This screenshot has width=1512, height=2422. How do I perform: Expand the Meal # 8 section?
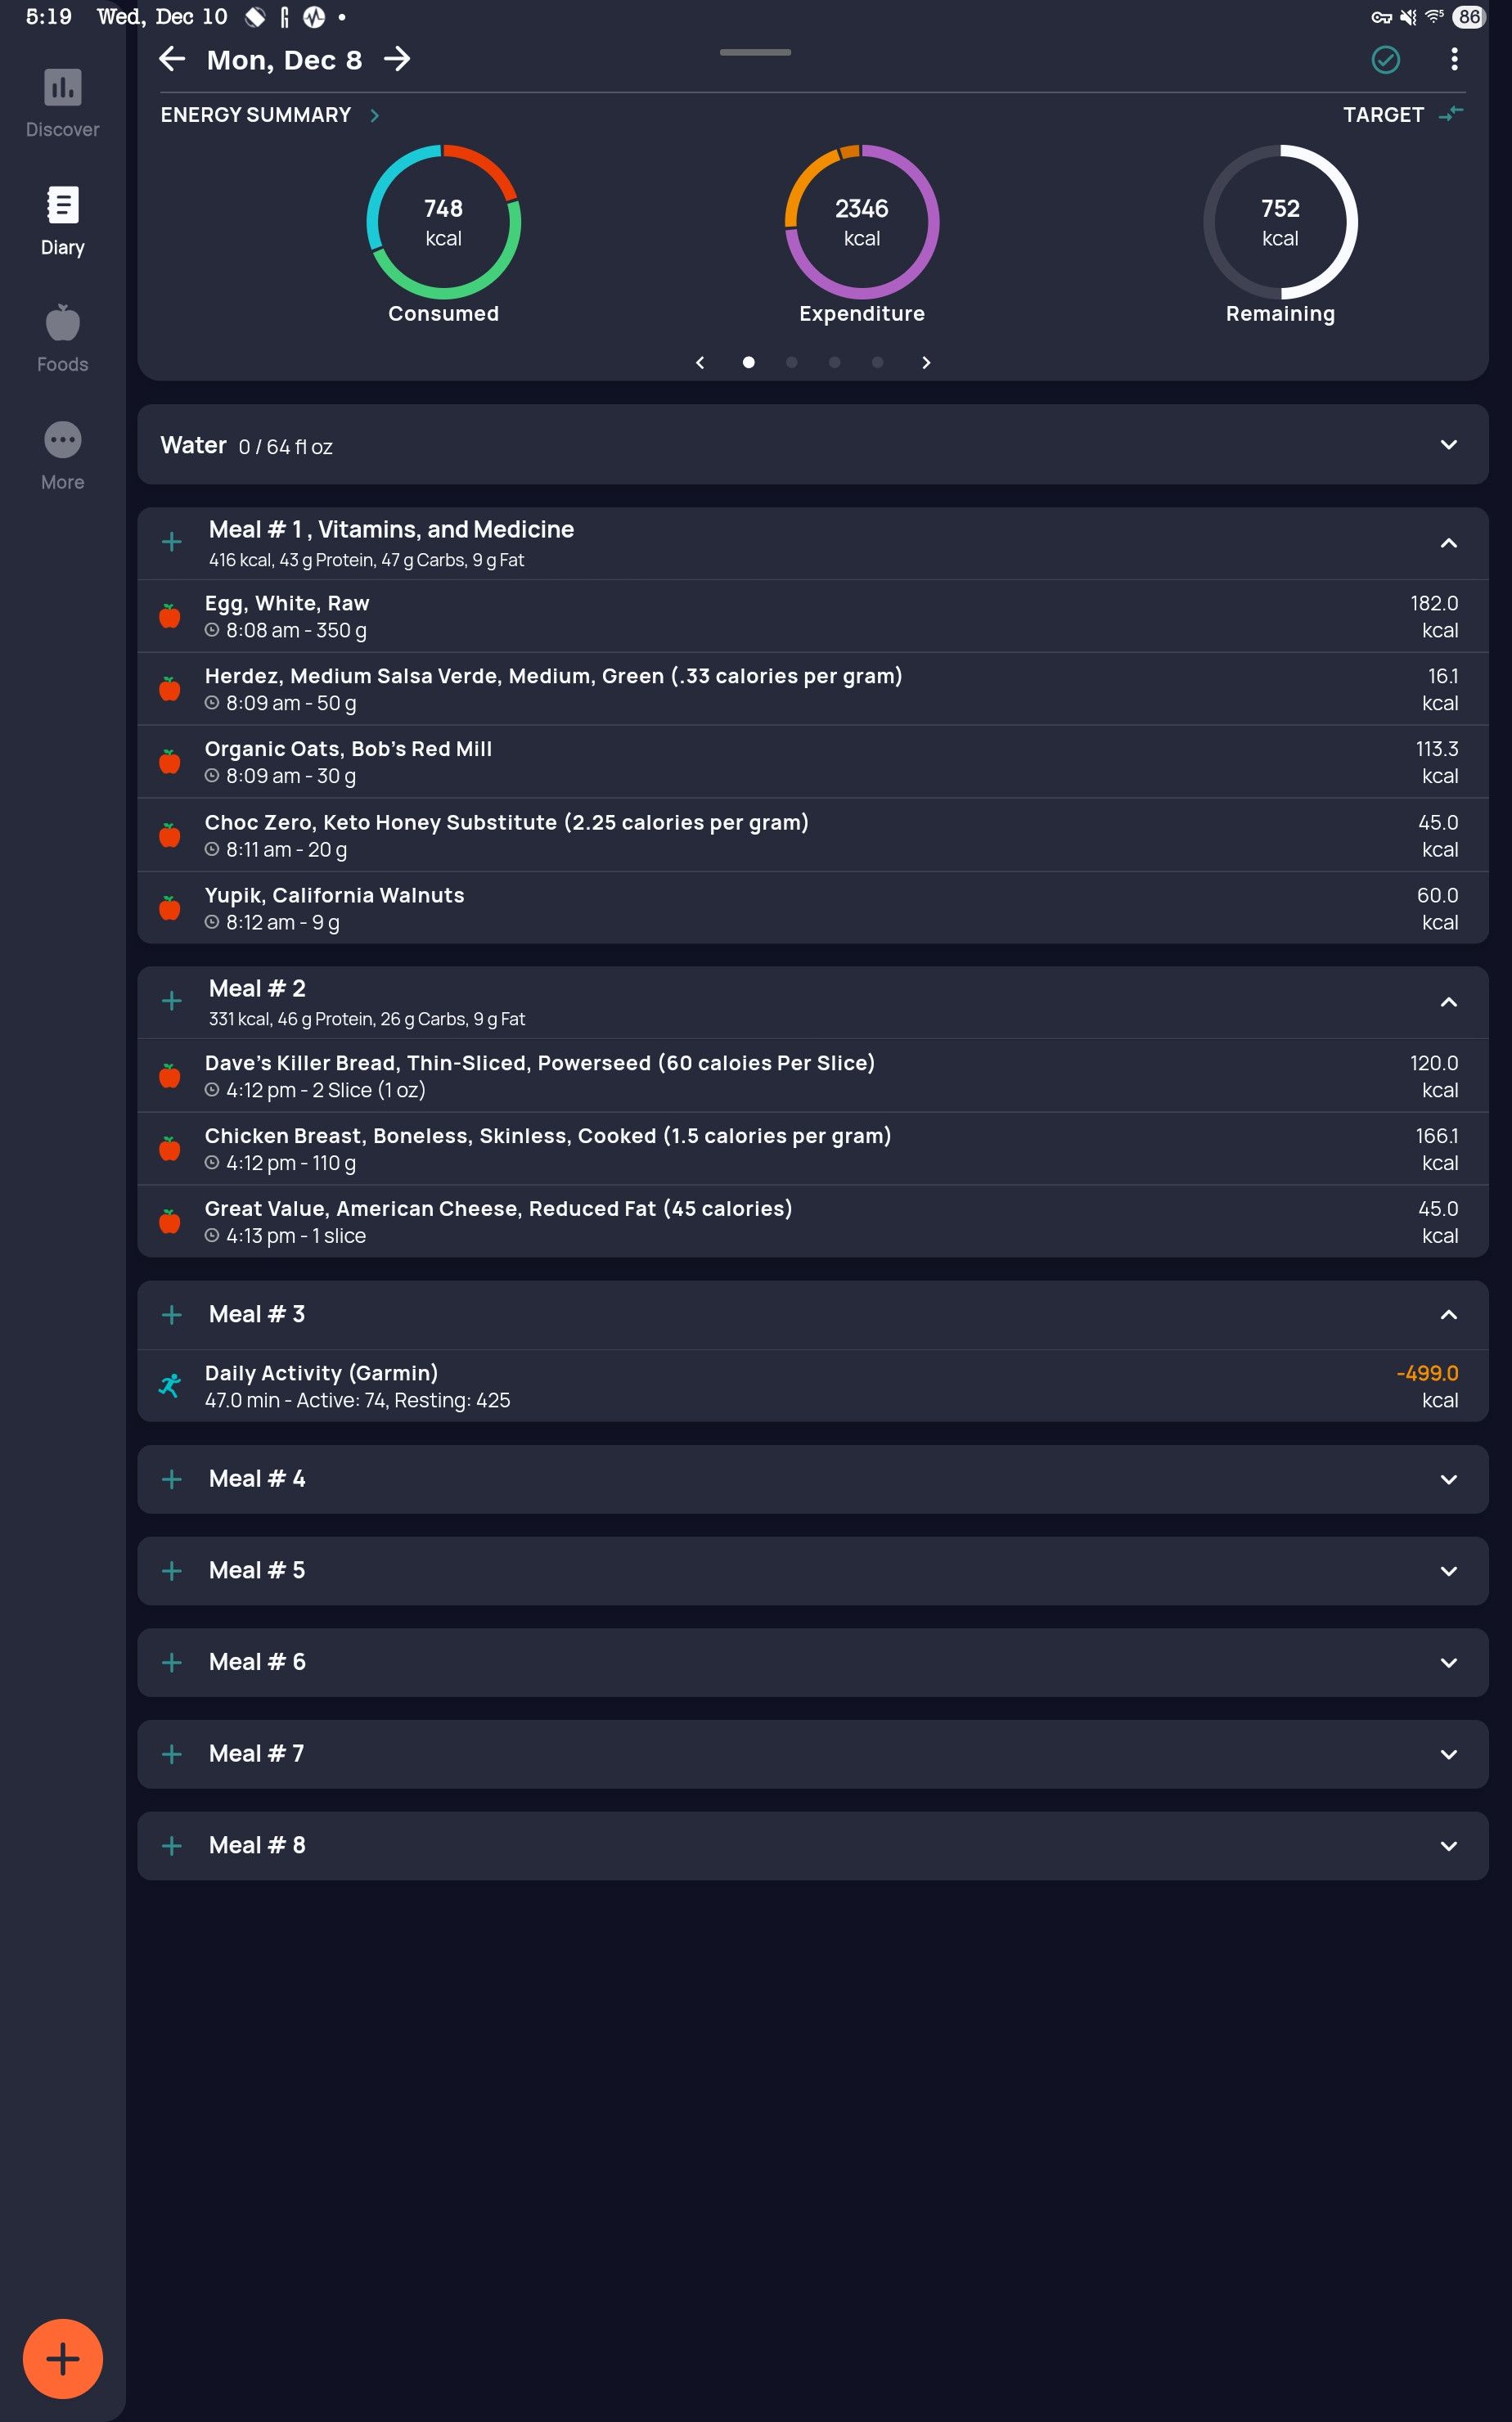tap(1448, 1846)
